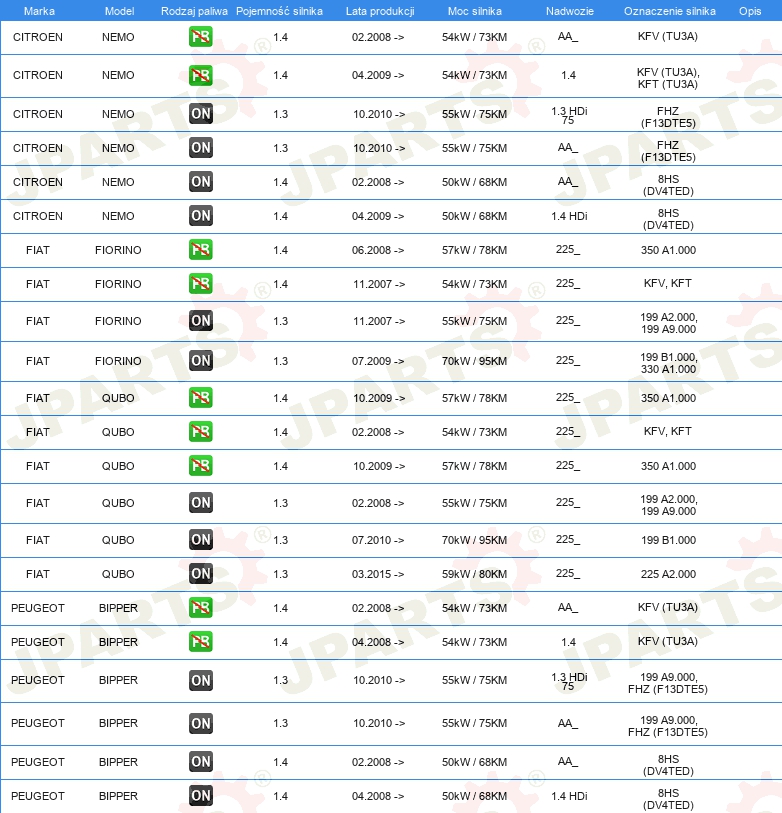The image size is (782, 813).
Task: Click ON diesel icon for Qubo 03.2015 row
Action: [x=201, y=574]
